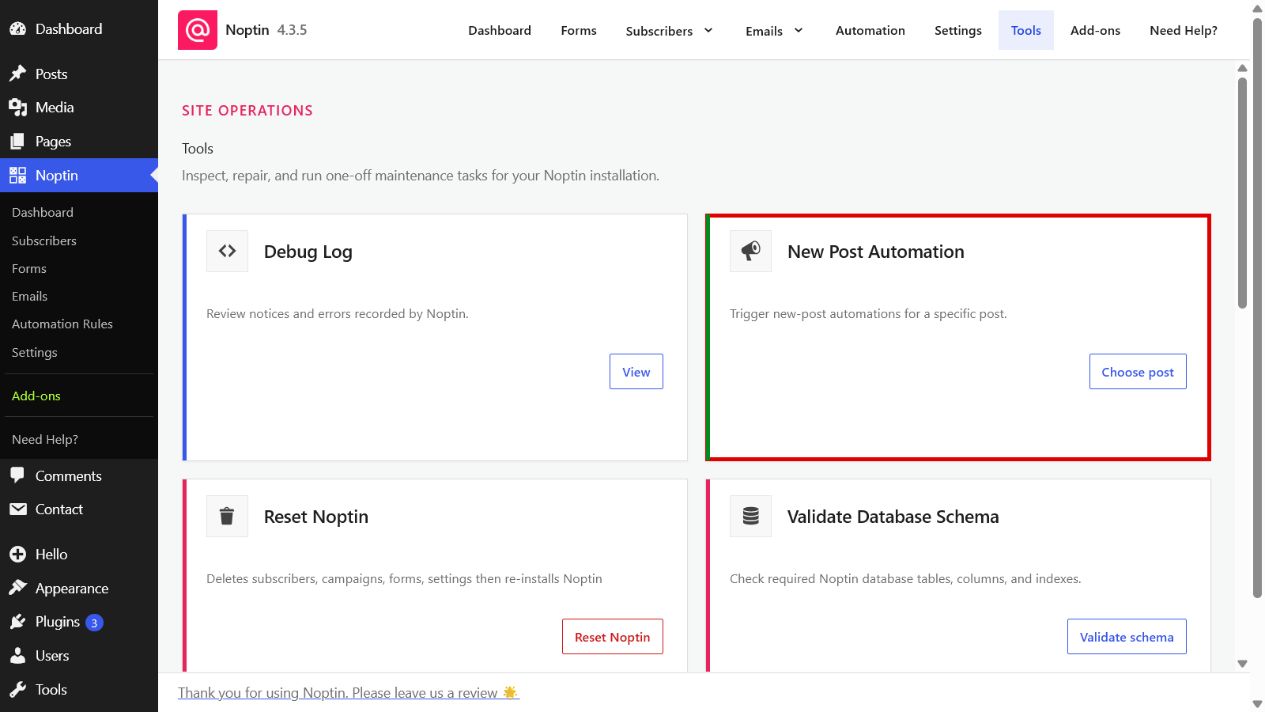The image size is (1265, 712).
Task: Click the WordPress Dashboard gauge icon
Action: point(17,29)
